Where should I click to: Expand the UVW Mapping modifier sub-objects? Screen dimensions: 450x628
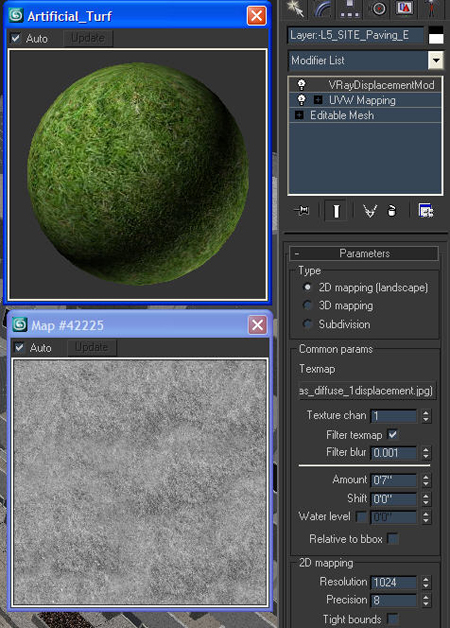coord(318,100)
